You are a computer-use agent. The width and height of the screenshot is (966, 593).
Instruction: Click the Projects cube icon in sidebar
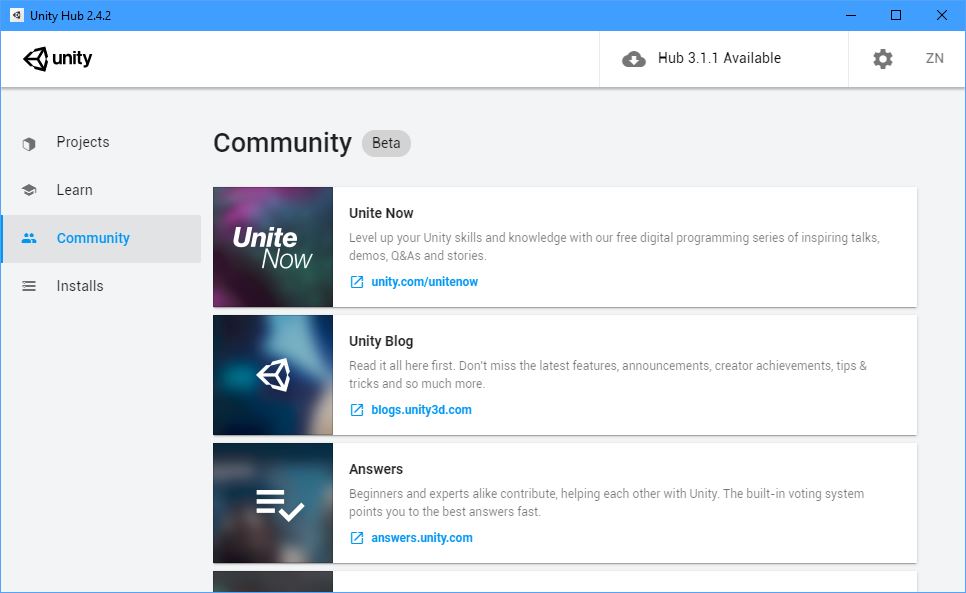point(29,143)
